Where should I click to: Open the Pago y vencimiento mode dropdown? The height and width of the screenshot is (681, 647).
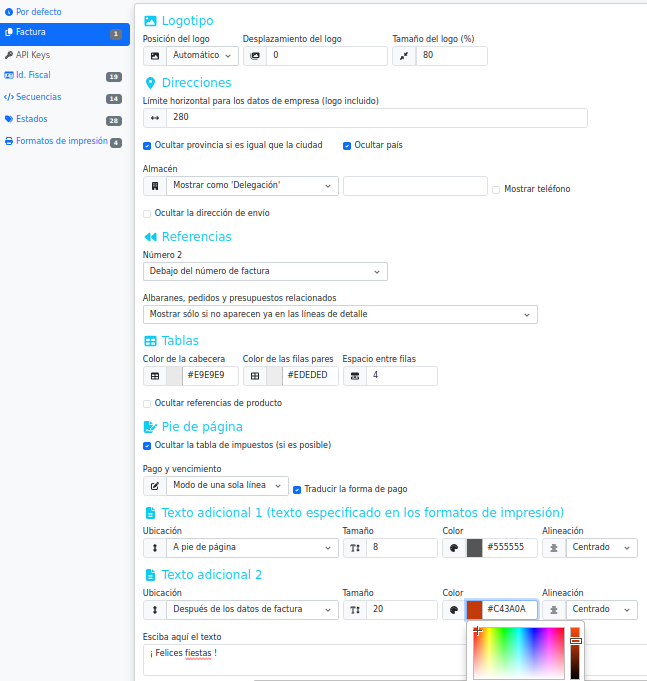pos(227,486)
